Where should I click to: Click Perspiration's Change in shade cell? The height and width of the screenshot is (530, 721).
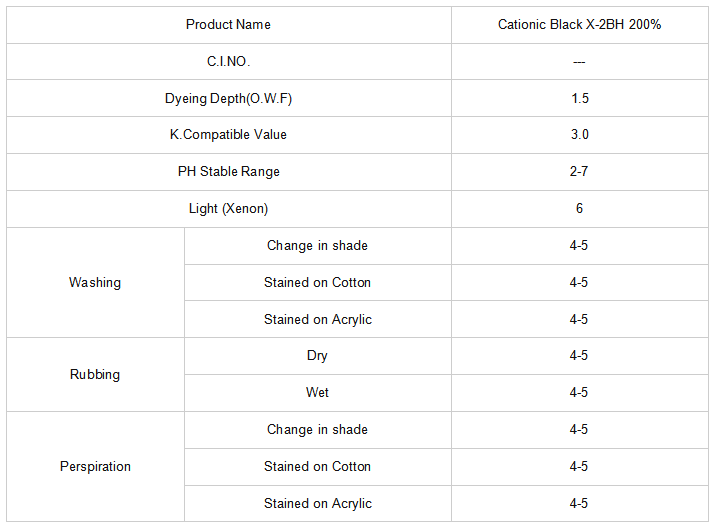coord(318,430)
